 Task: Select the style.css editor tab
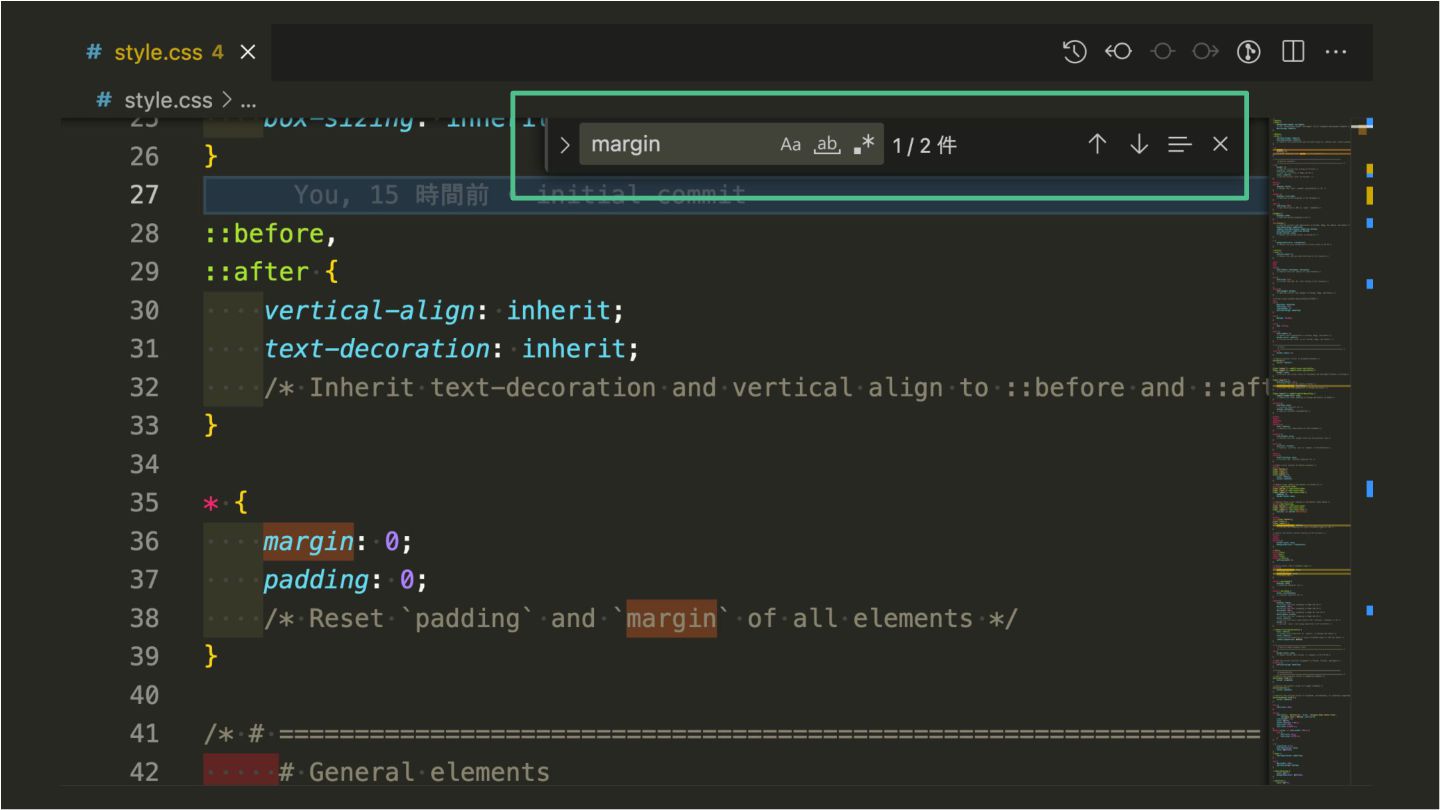(158, 52)
